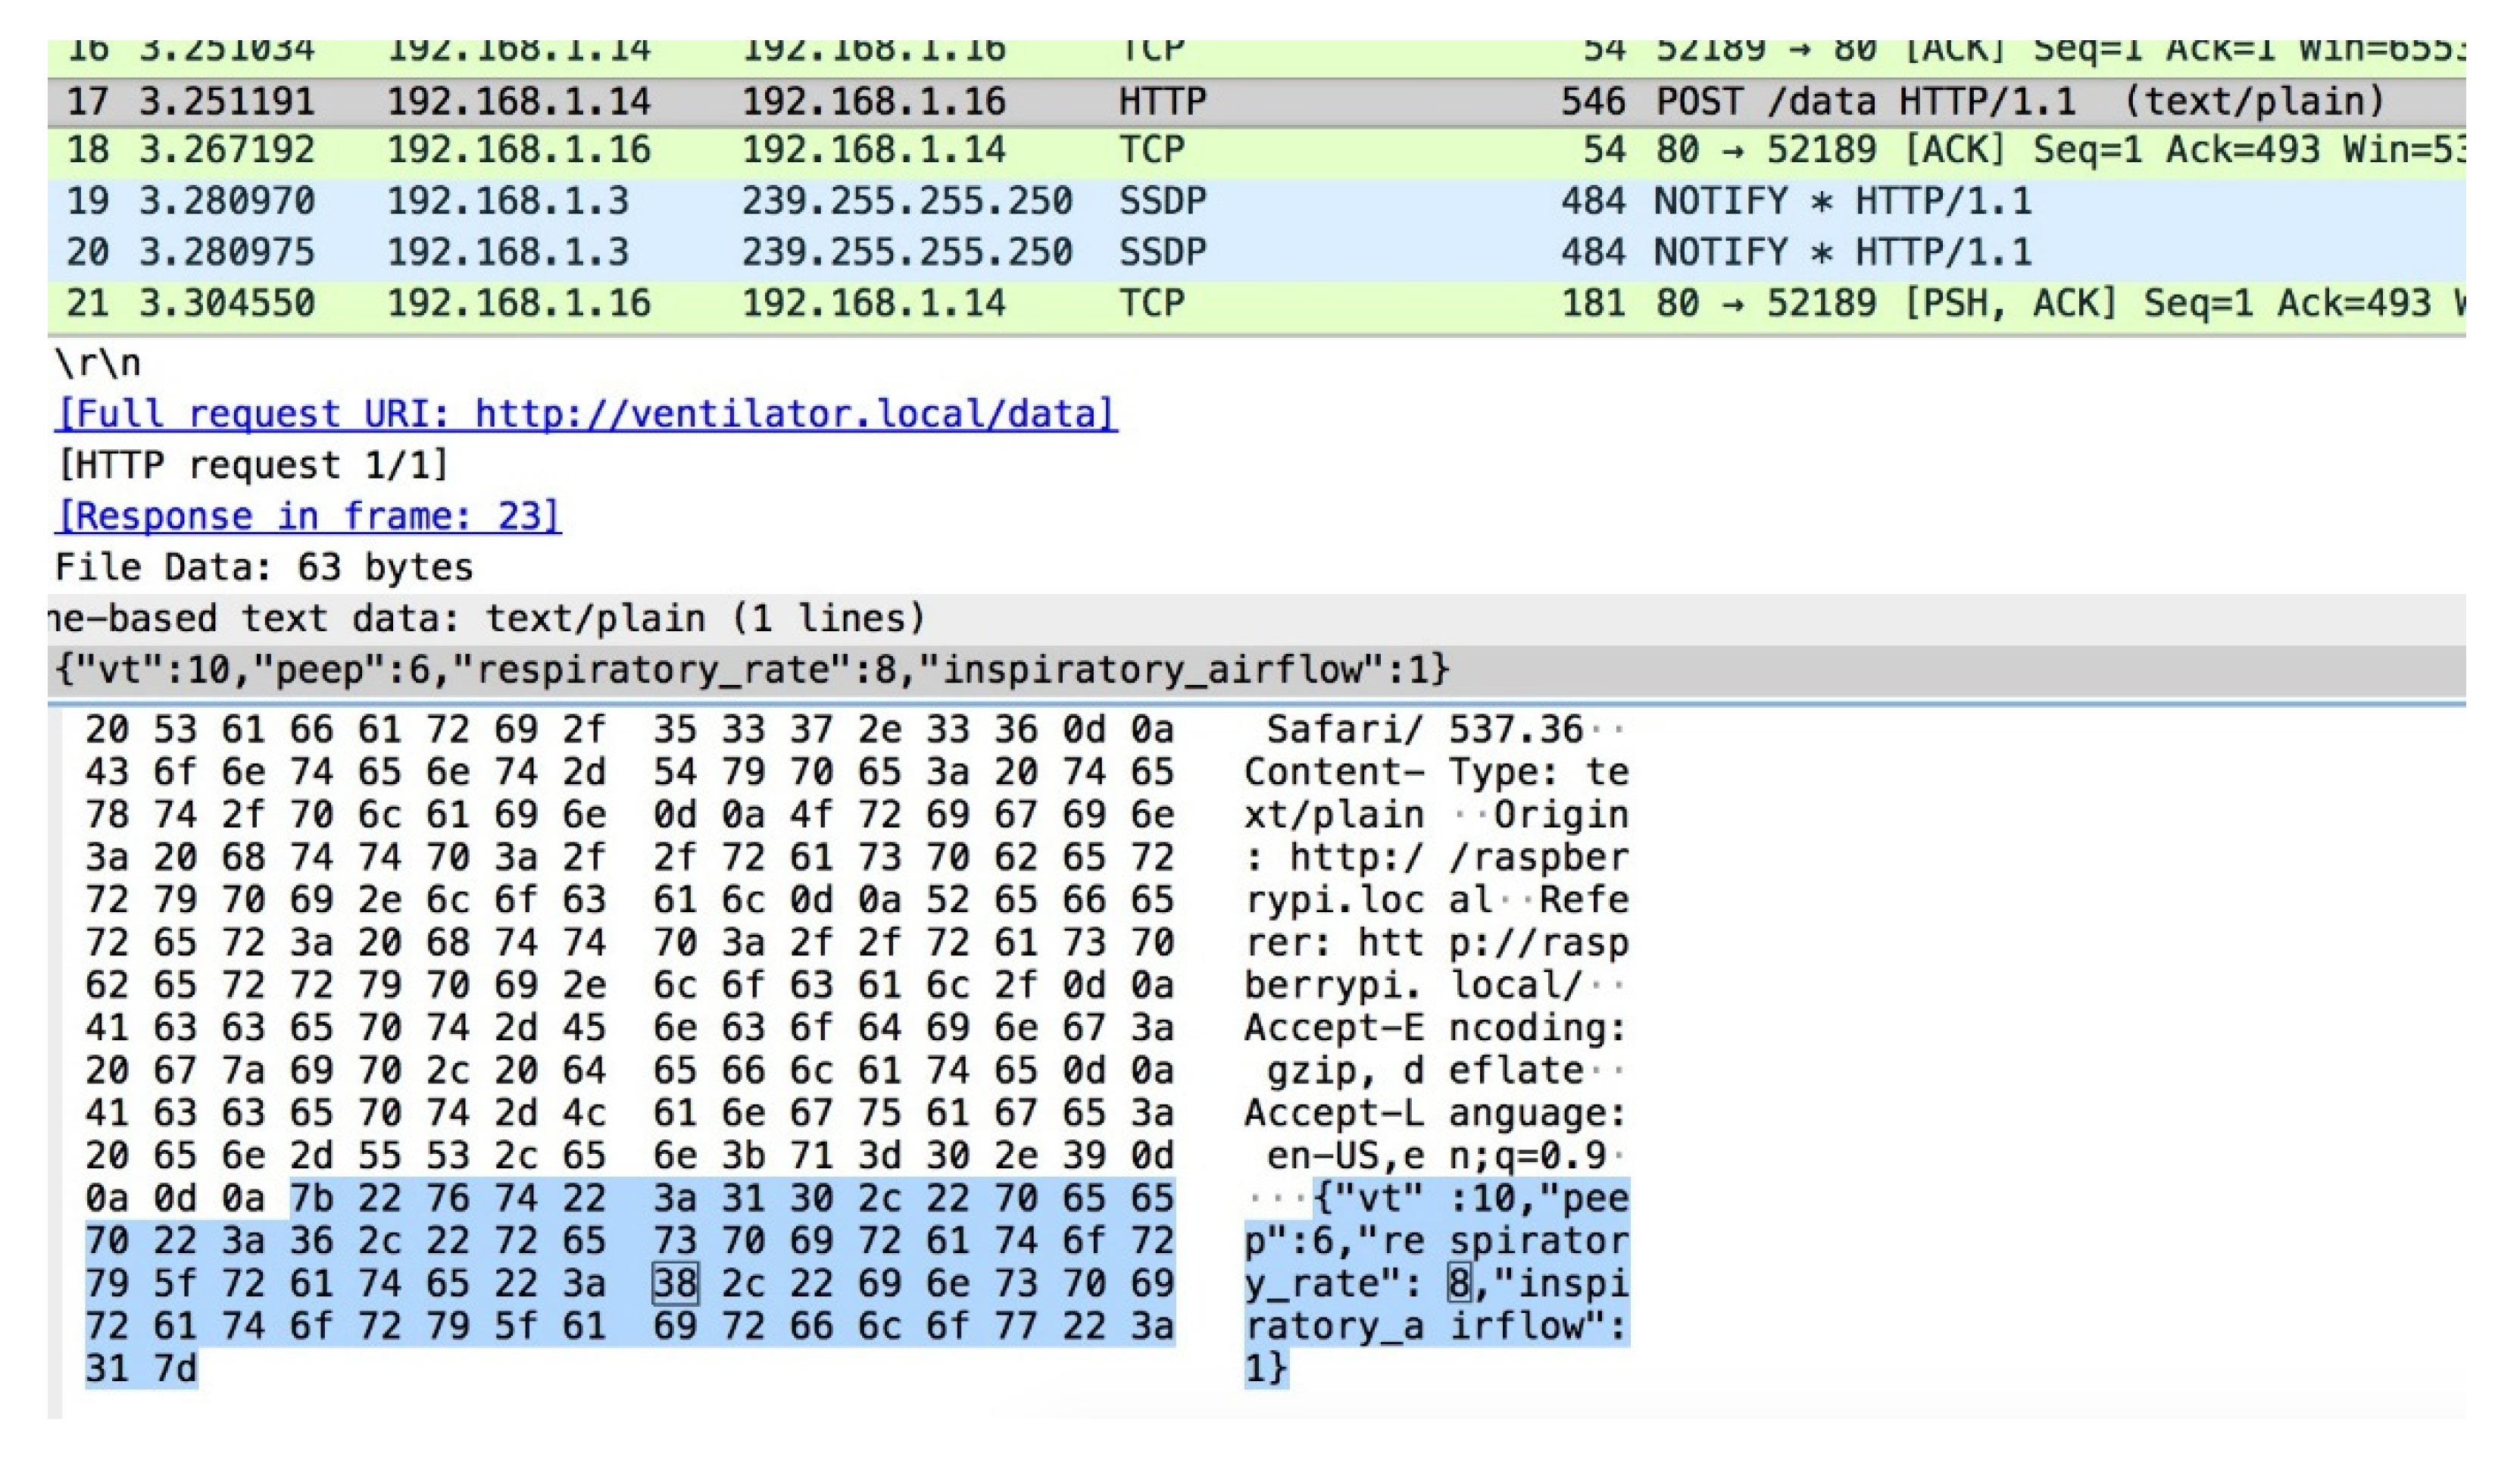This screenshot has height=1466, width=2520.
Task: Collapse the Line-based text data section
Action: (x=486, y=618)
